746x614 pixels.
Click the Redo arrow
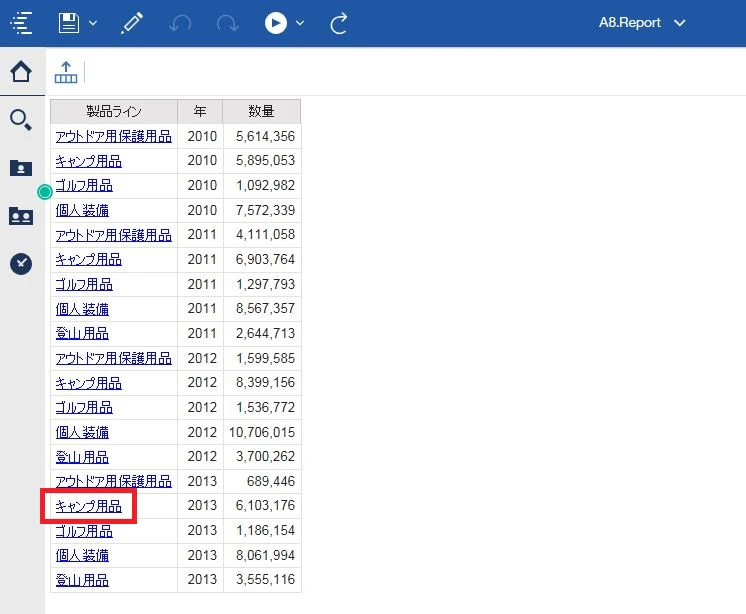point(227,23)
